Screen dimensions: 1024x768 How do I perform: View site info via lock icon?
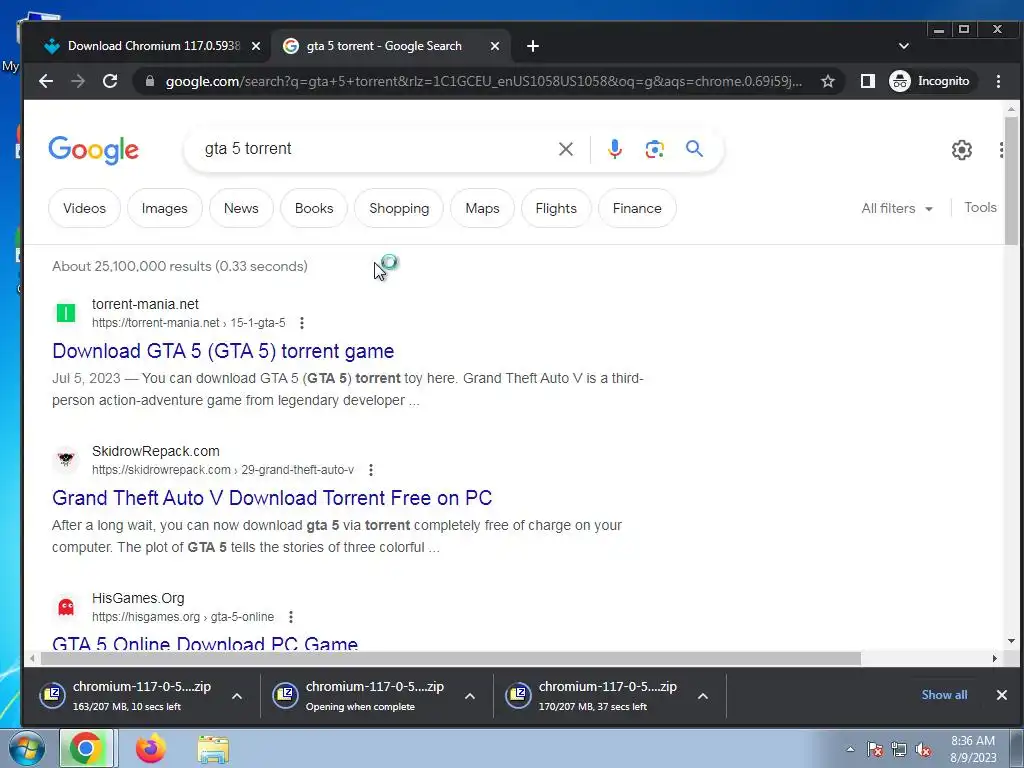pyautogui.click(x=150, y=81)
